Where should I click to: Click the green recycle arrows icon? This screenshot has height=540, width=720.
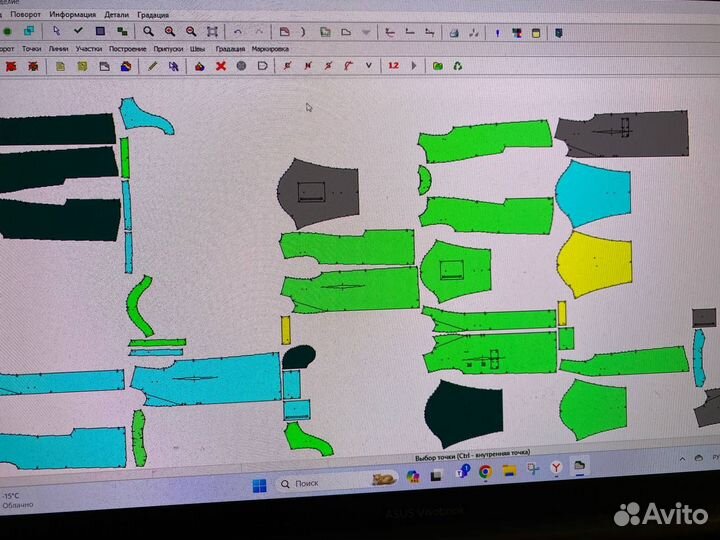pos(457,66)
